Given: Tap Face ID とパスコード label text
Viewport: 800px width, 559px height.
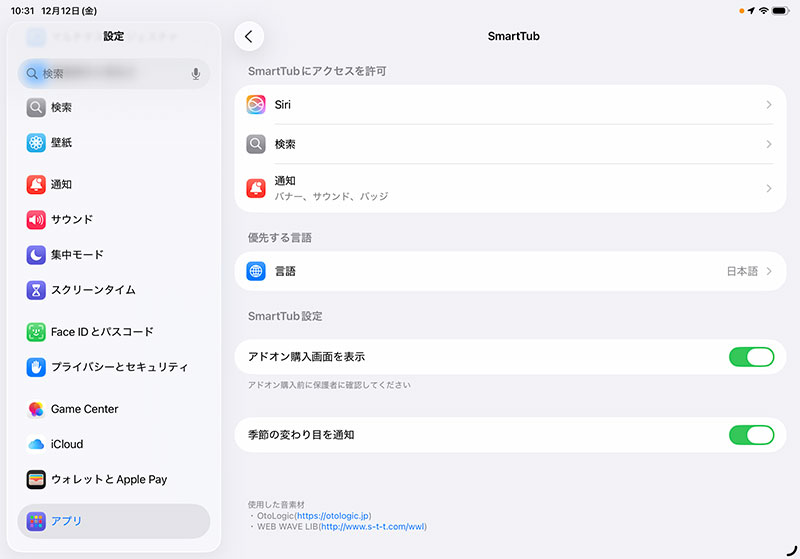Looking at the screenshot, I should click(x=102, y=332).
